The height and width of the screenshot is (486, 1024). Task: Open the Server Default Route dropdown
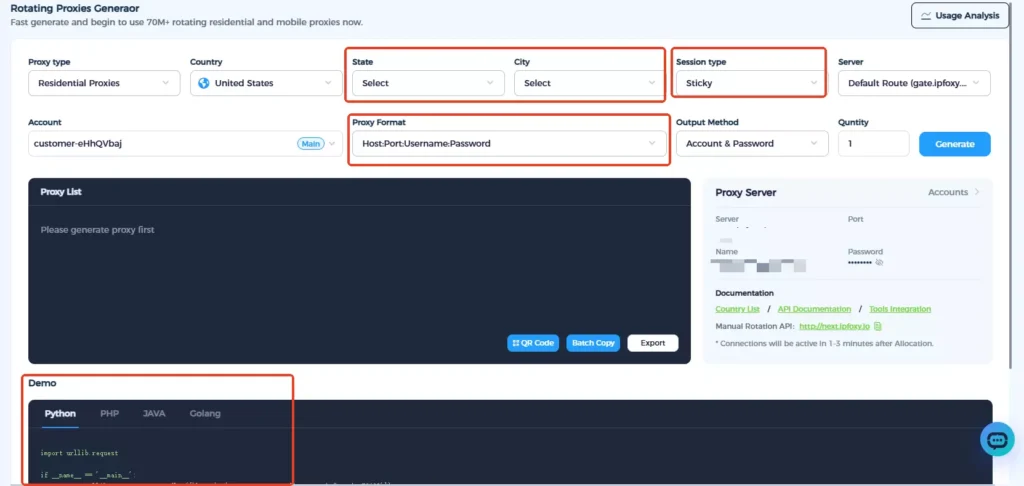click(914, 83)
